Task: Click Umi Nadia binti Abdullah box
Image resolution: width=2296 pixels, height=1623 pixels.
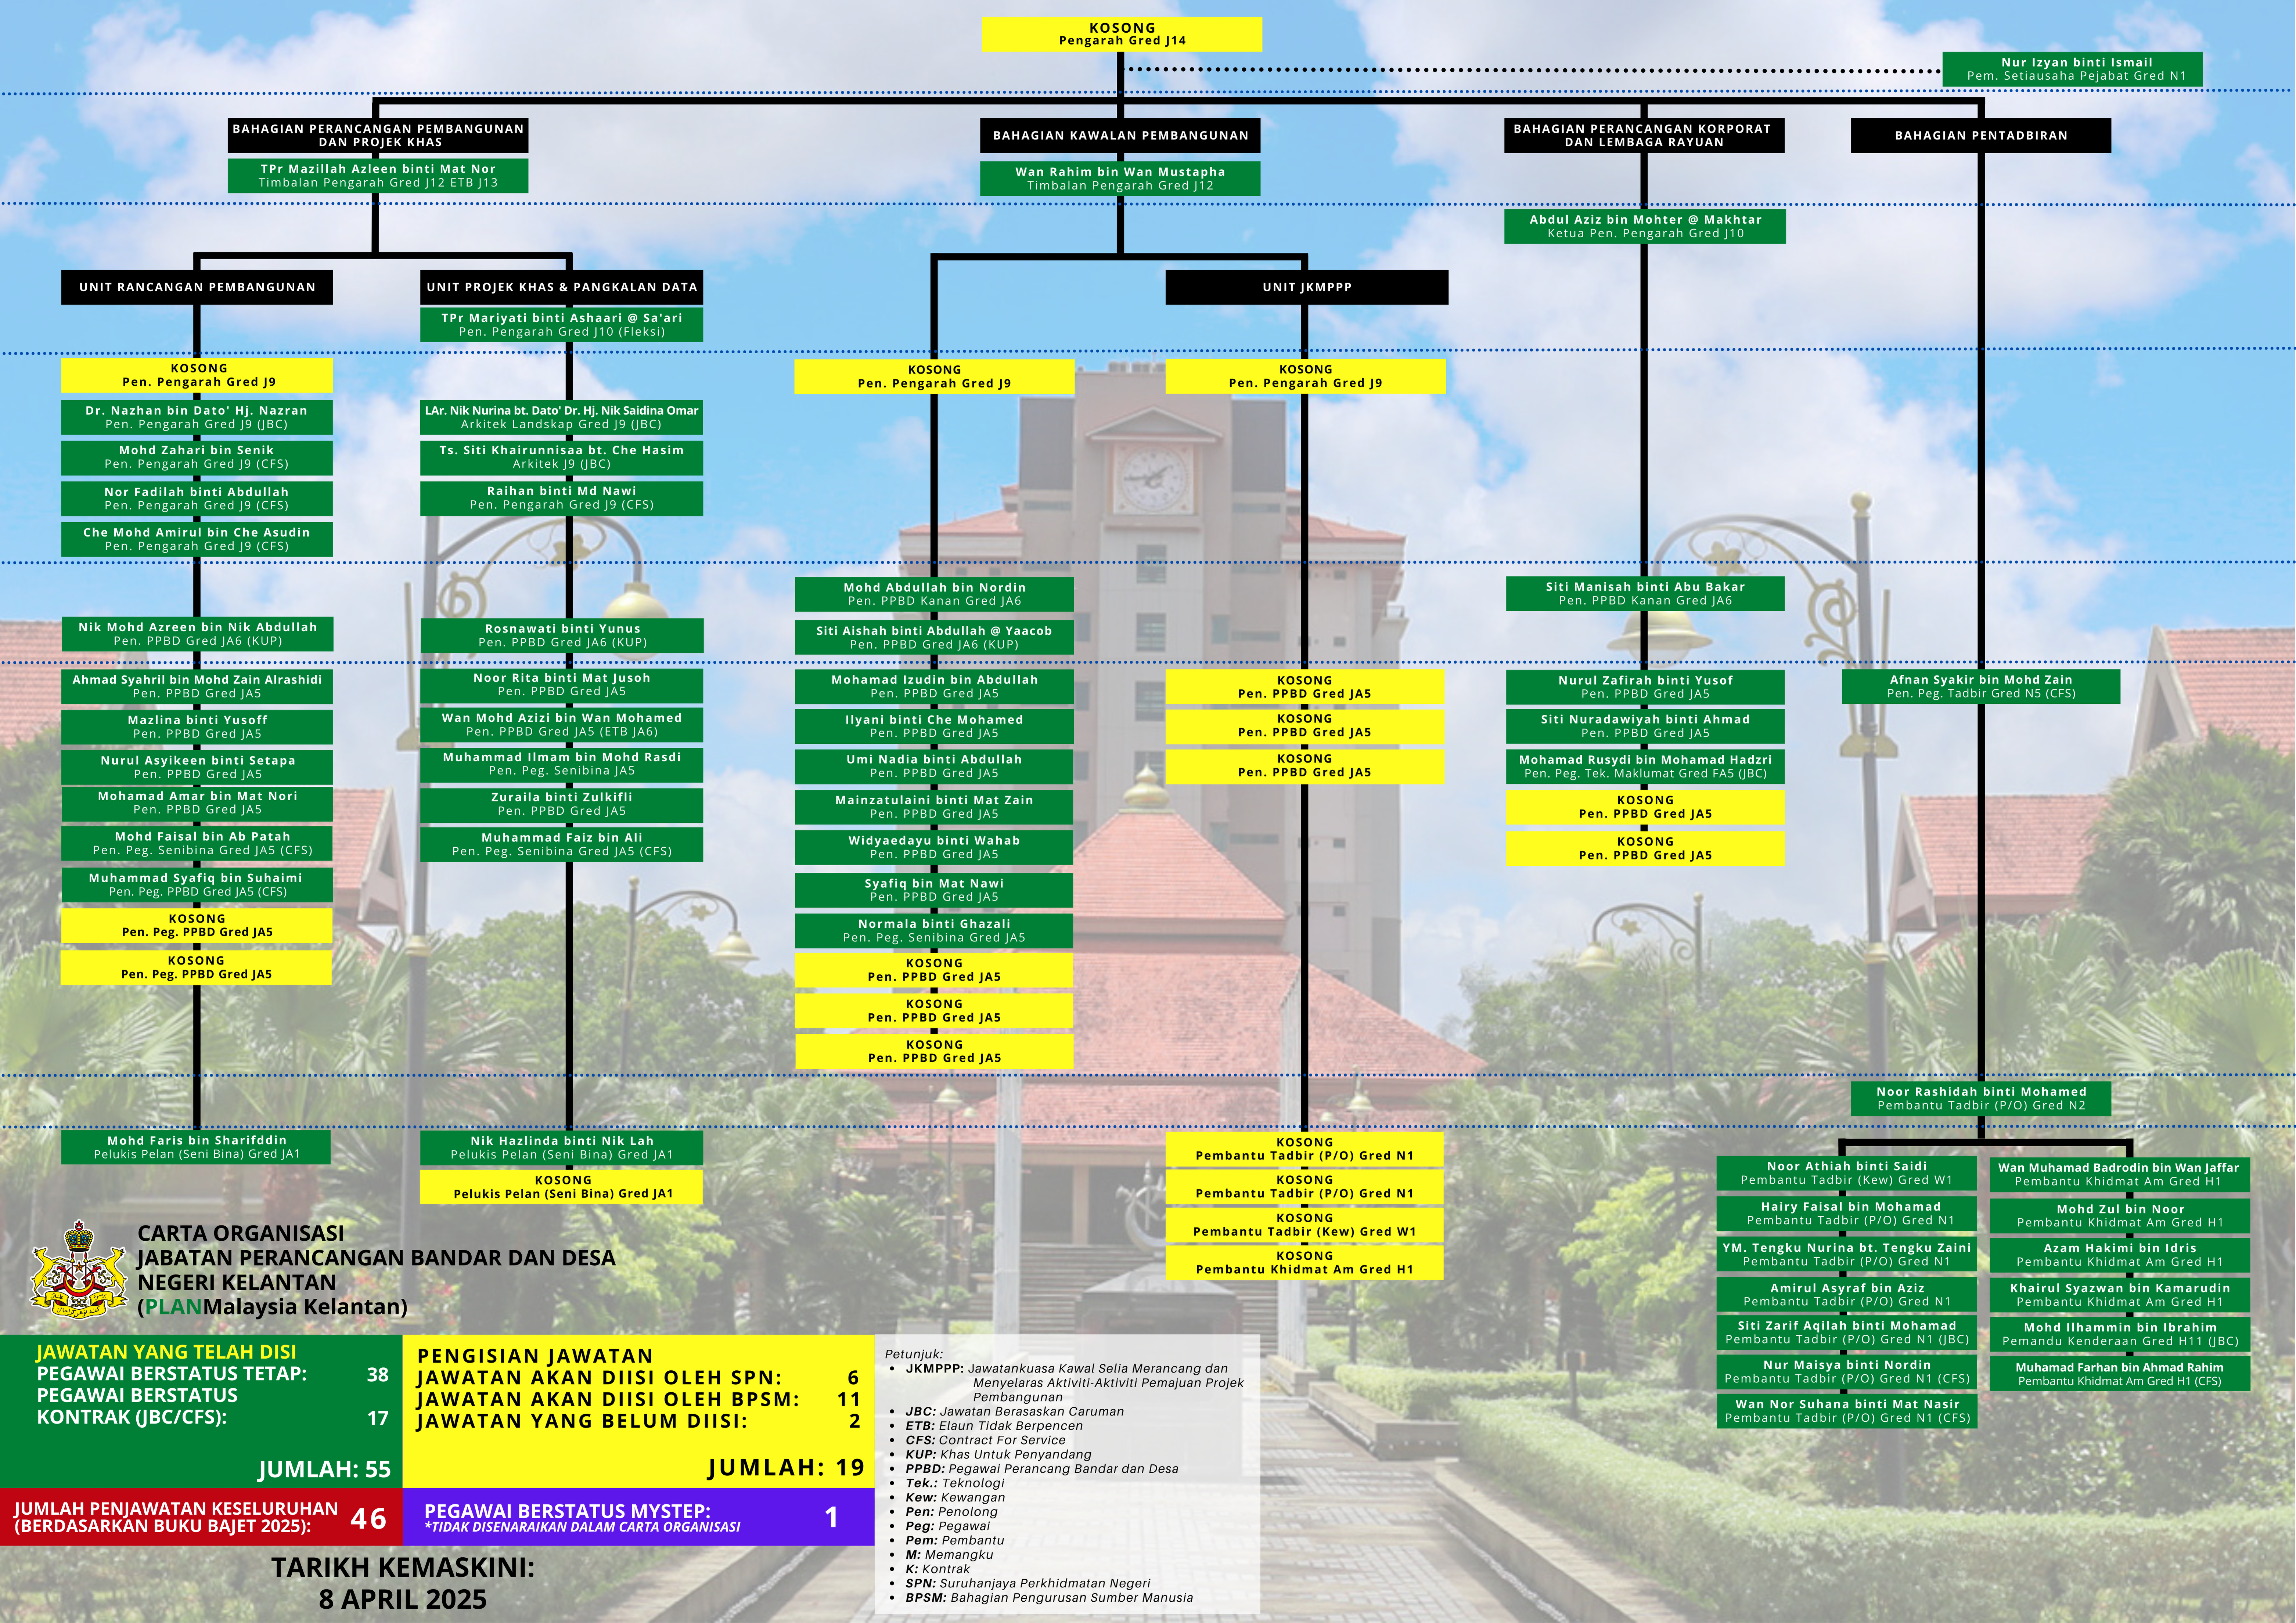Action: [x=934, y=766]
